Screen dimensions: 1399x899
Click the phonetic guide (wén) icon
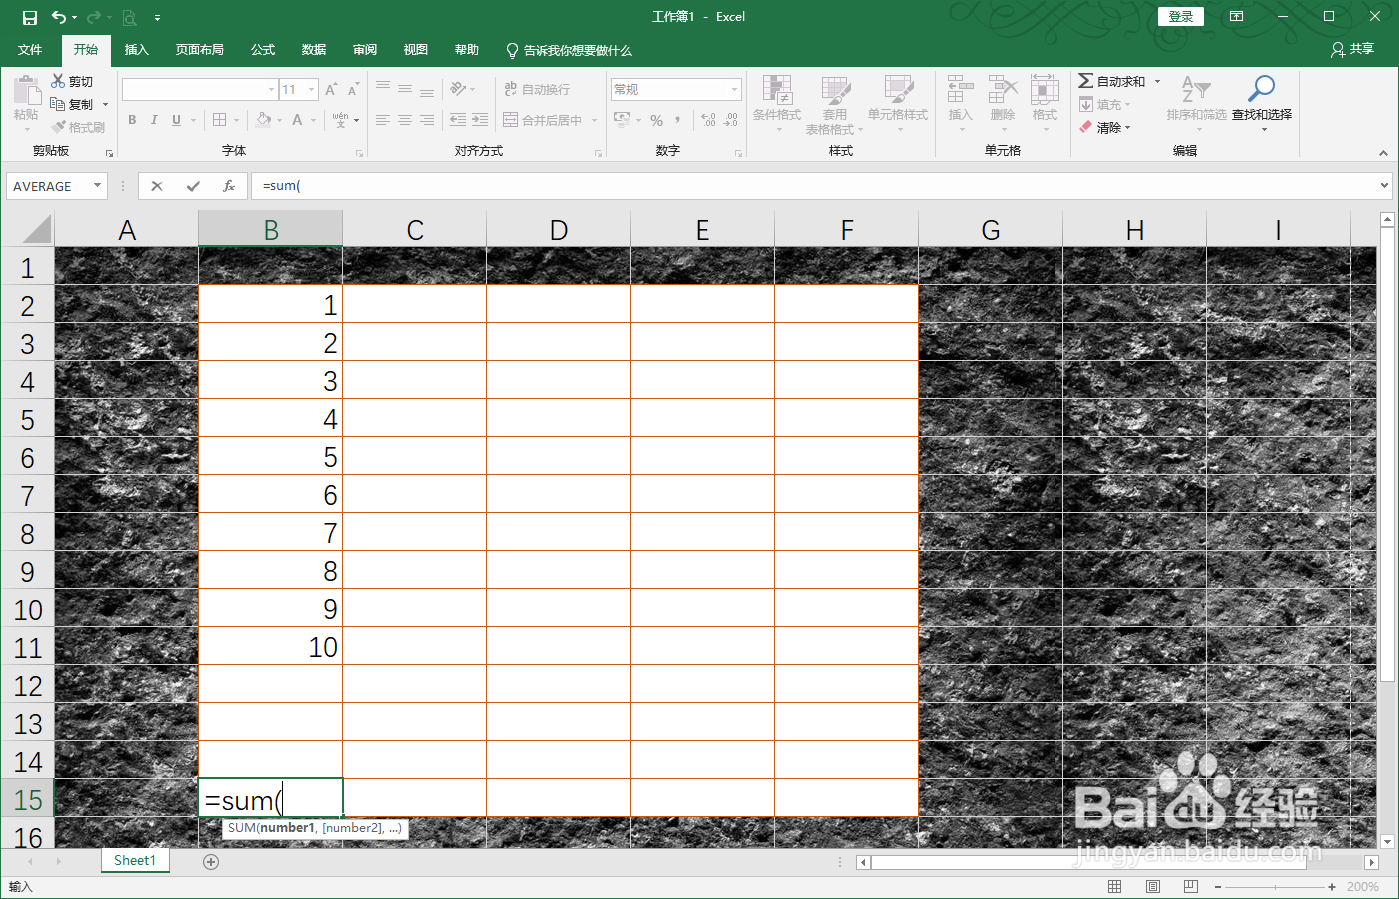pyautogui.click(x=340, y=120)
